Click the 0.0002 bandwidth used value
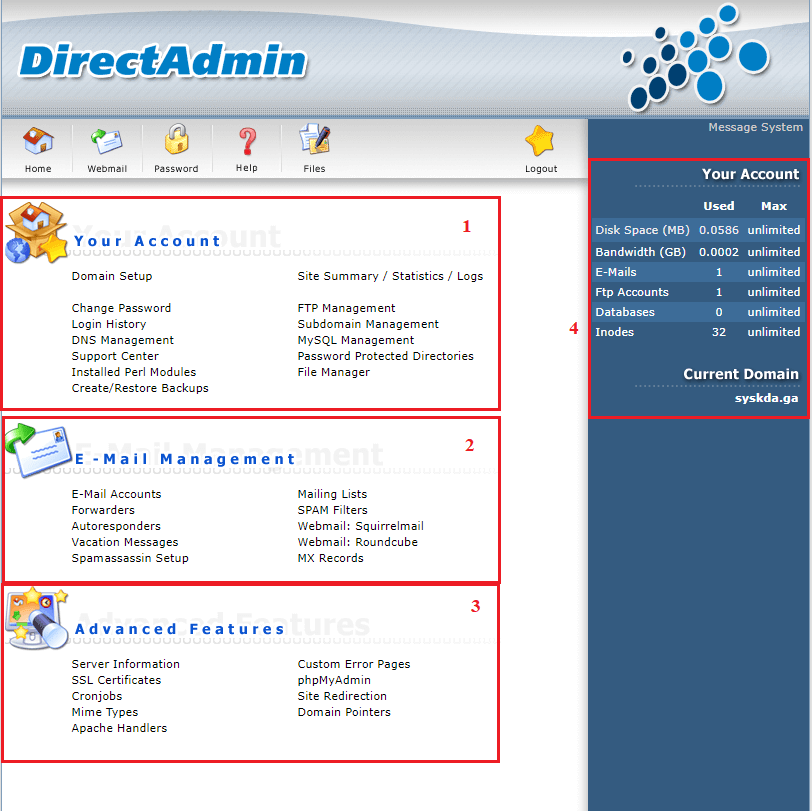This screenshot has height=811, width=812. 718,252
